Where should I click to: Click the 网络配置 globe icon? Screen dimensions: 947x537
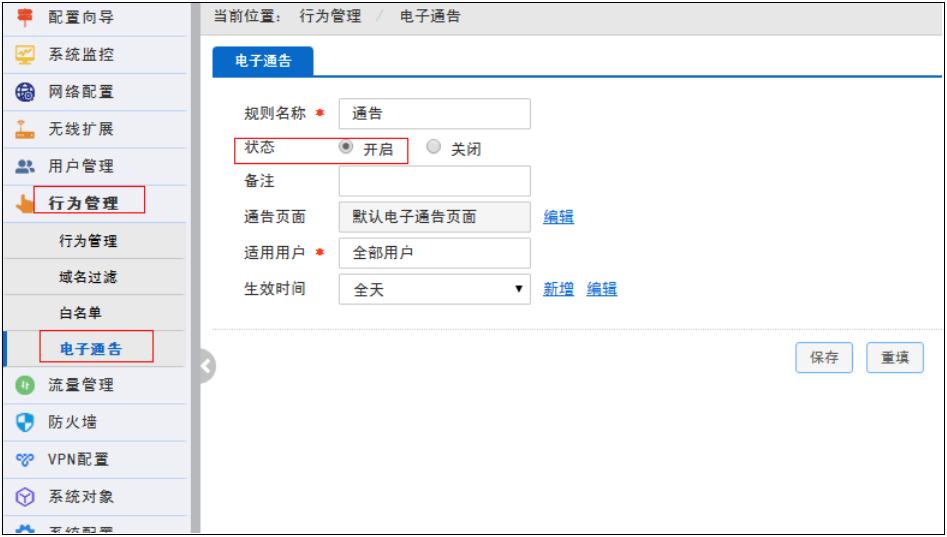[28, 92]
